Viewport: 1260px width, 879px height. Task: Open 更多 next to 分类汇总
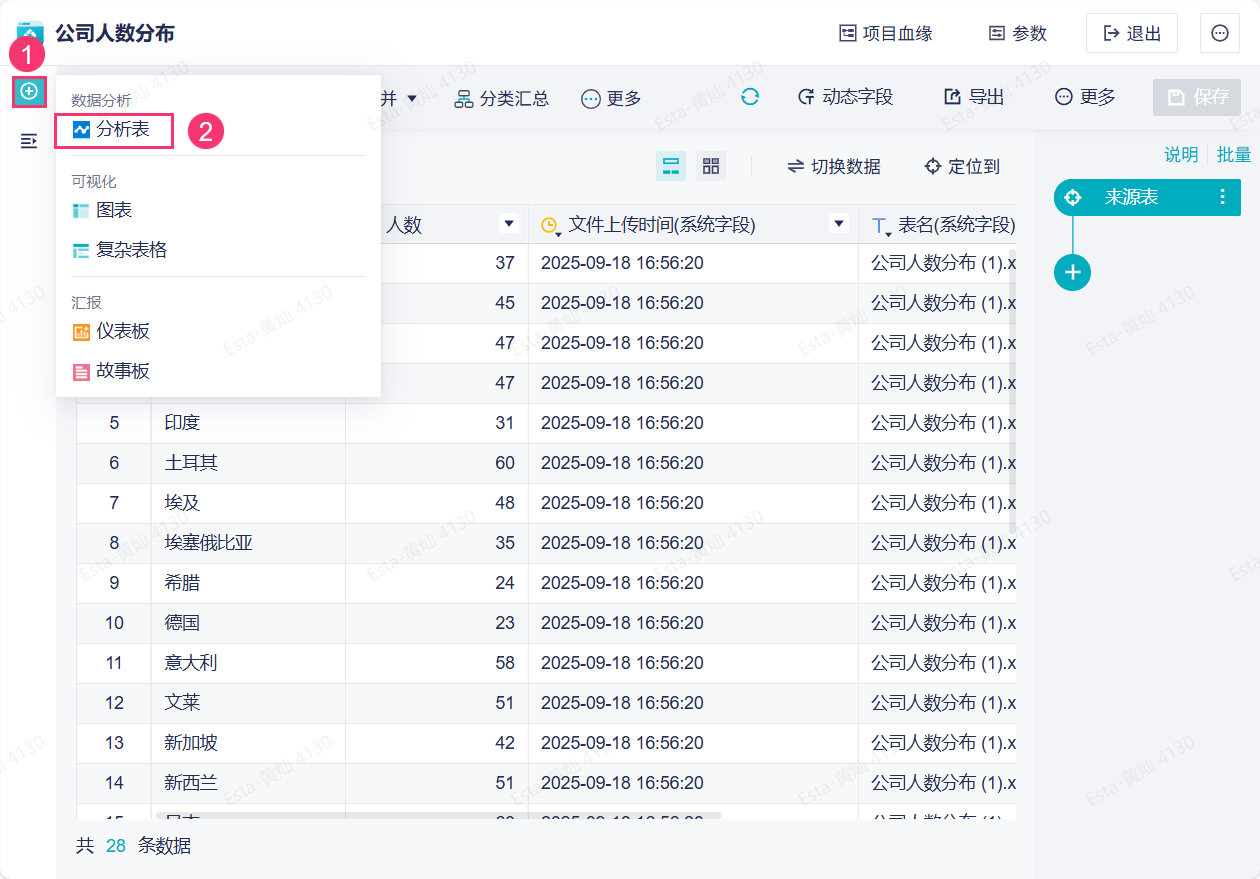611,98
